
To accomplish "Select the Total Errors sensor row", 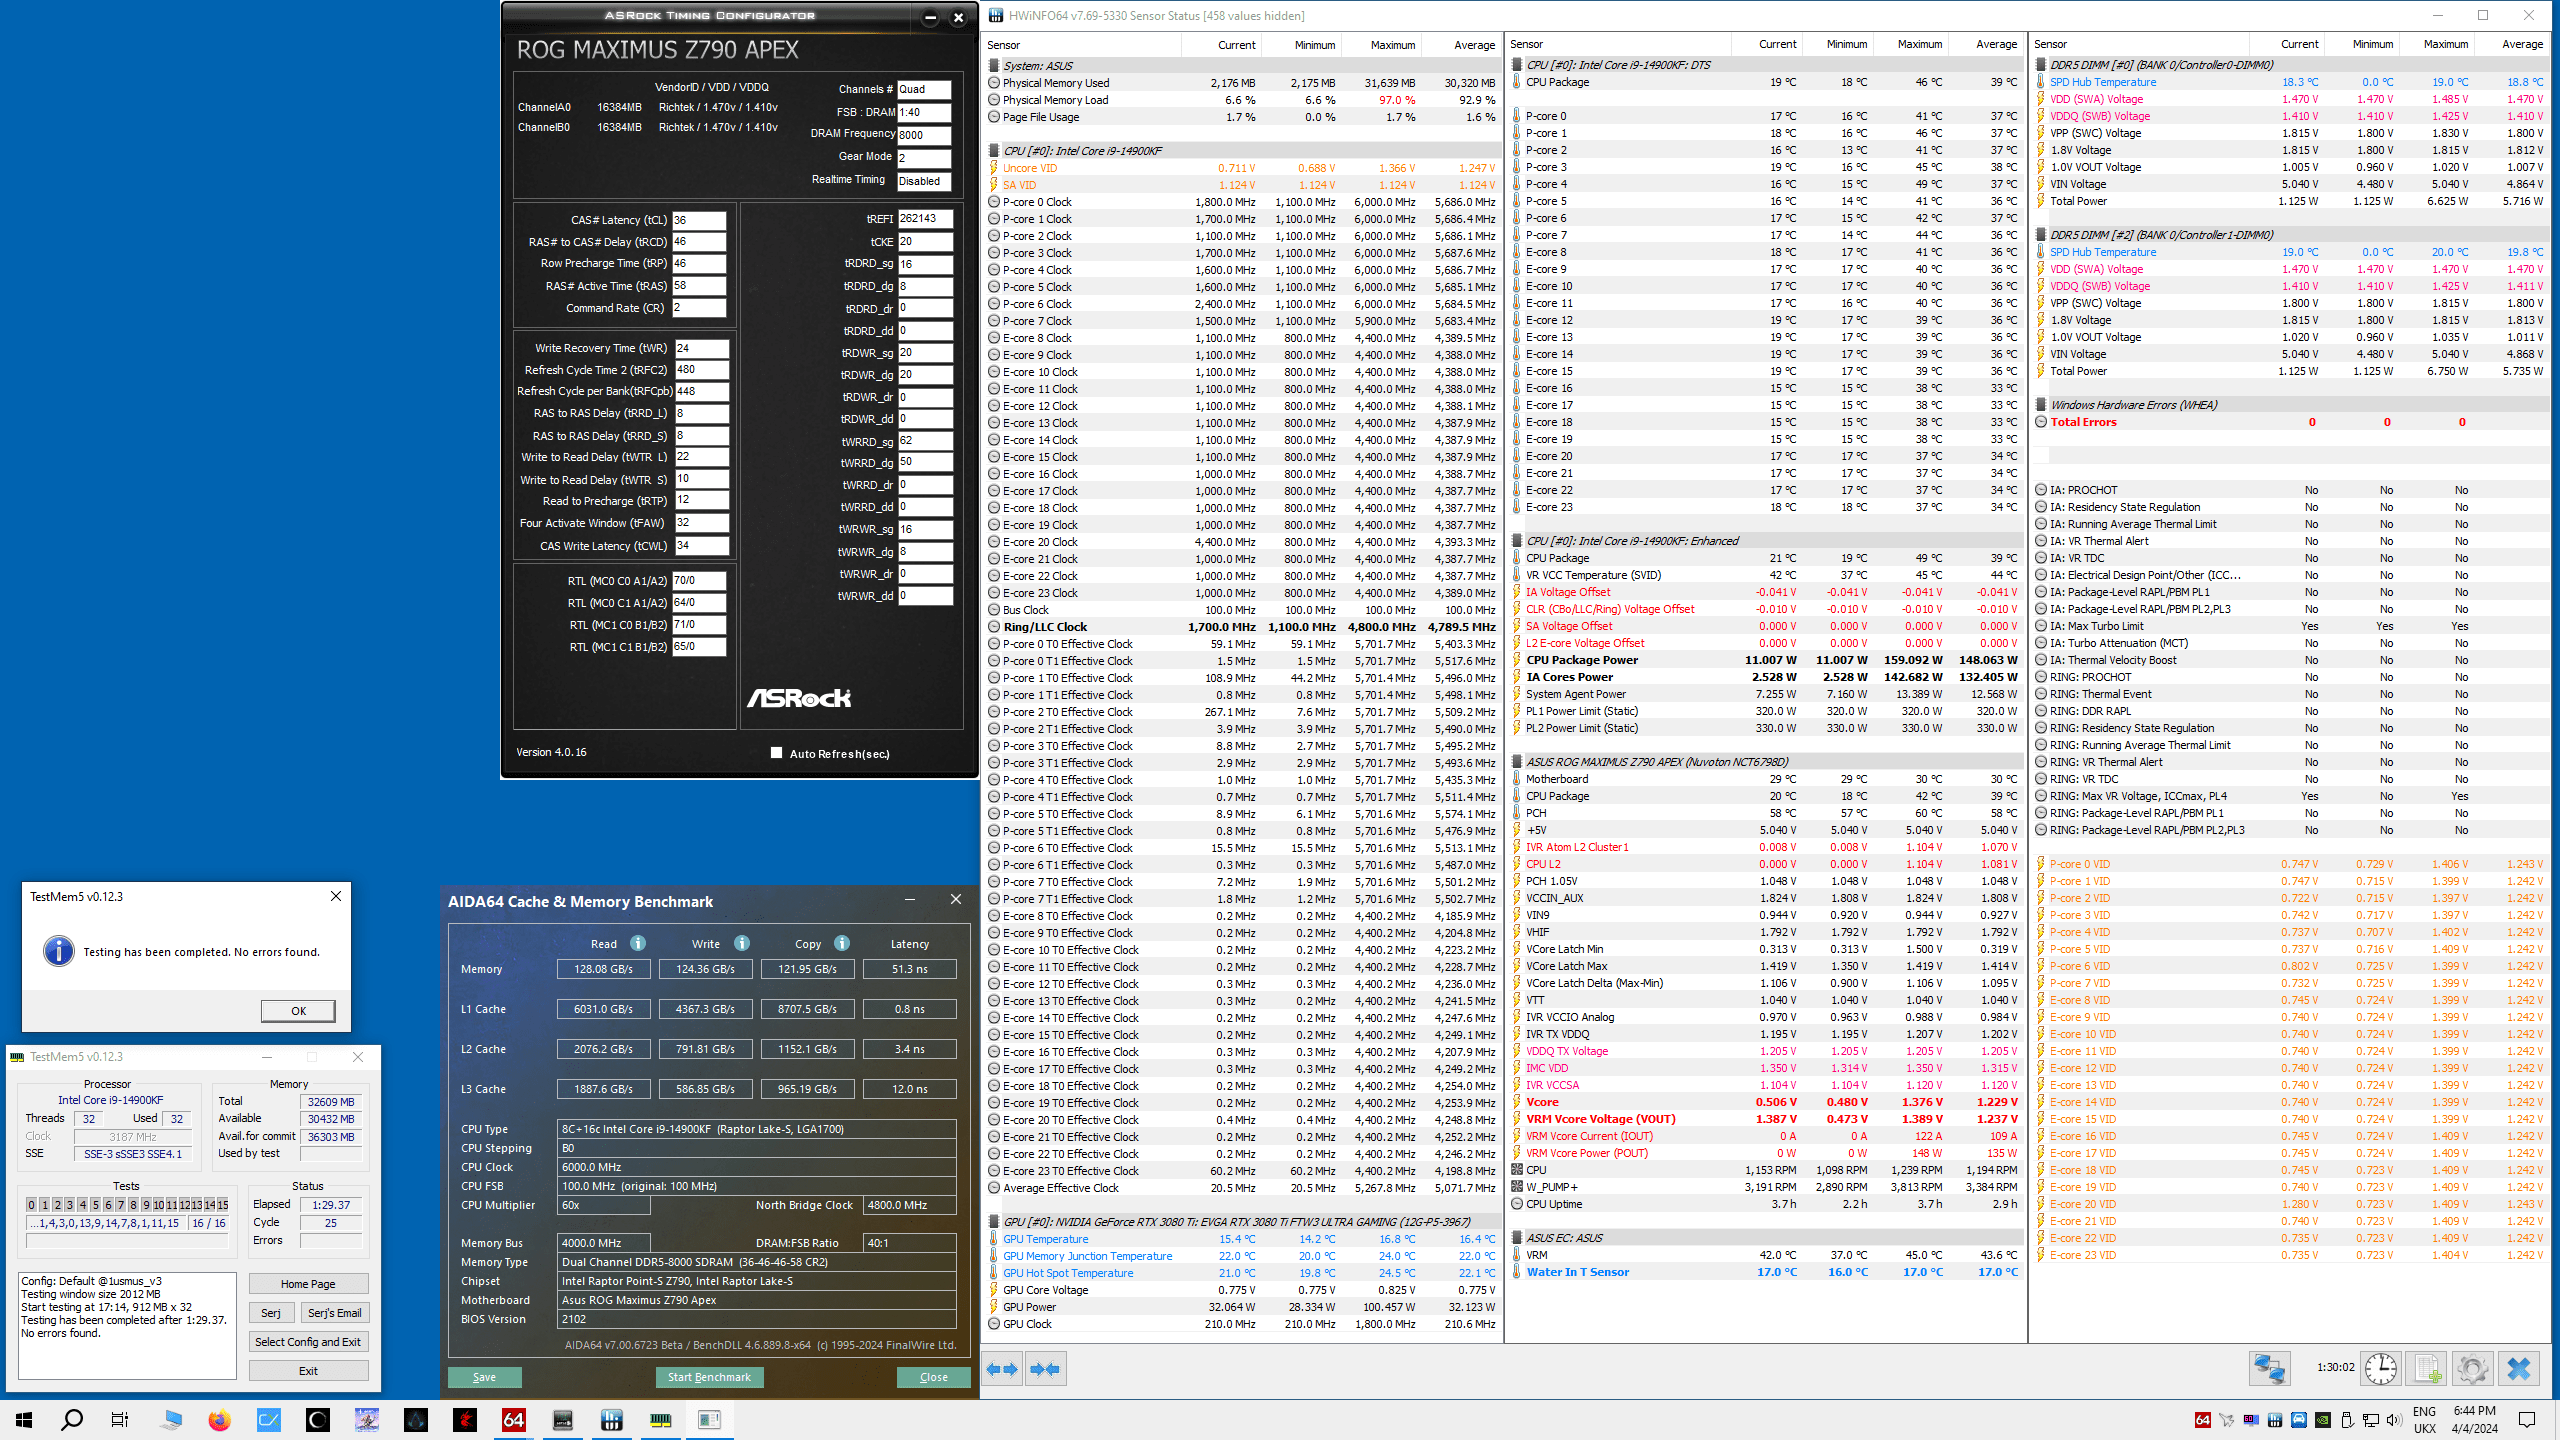I will click(x=2290, y=422).
